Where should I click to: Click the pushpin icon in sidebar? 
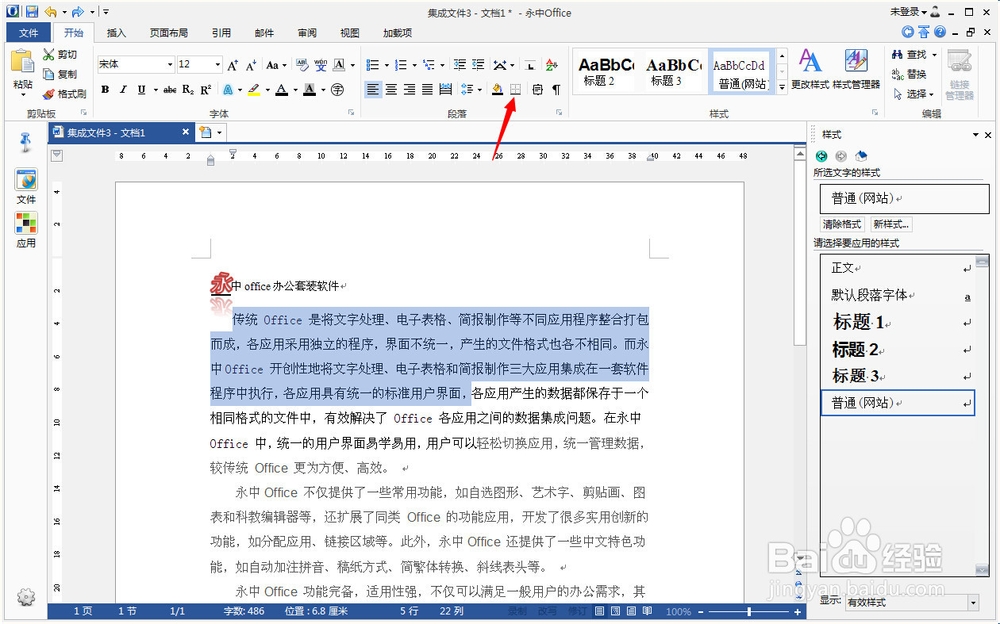pos(26,142)
